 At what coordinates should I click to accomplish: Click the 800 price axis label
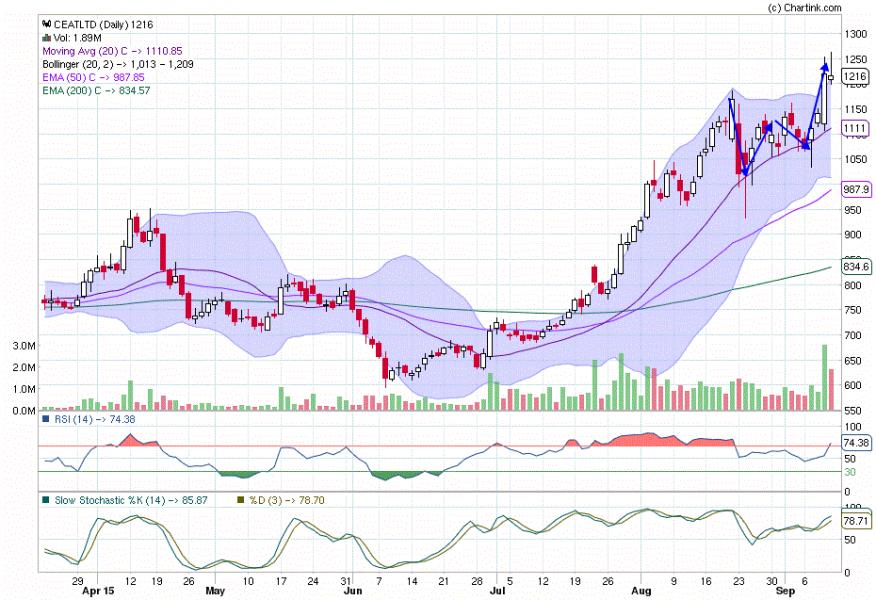pos(853,285)
